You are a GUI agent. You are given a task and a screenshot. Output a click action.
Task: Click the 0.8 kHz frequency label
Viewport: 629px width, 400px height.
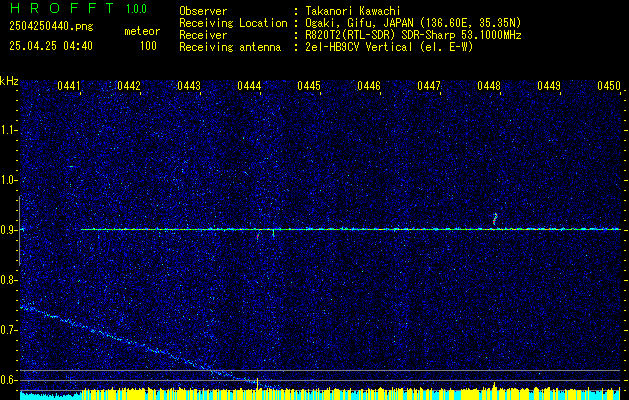click(x=7, y=280)
